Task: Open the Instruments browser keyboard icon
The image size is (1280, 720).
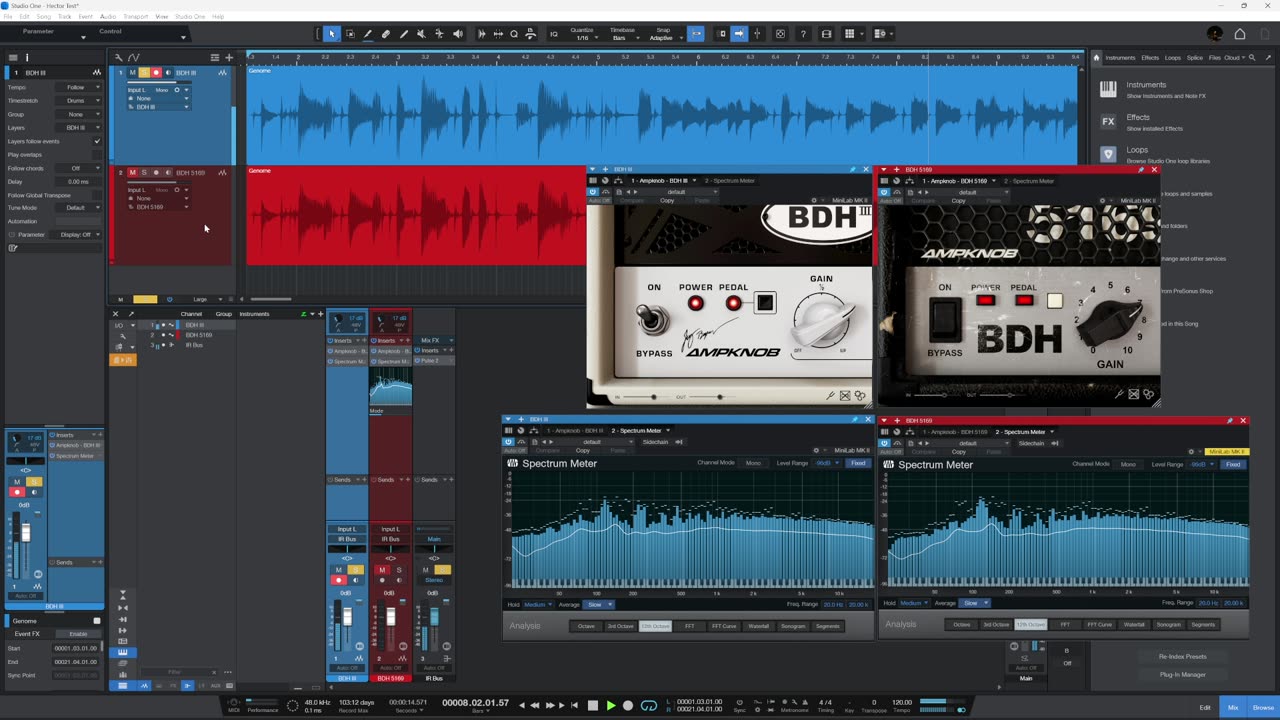Action: tap(1108, 89)
